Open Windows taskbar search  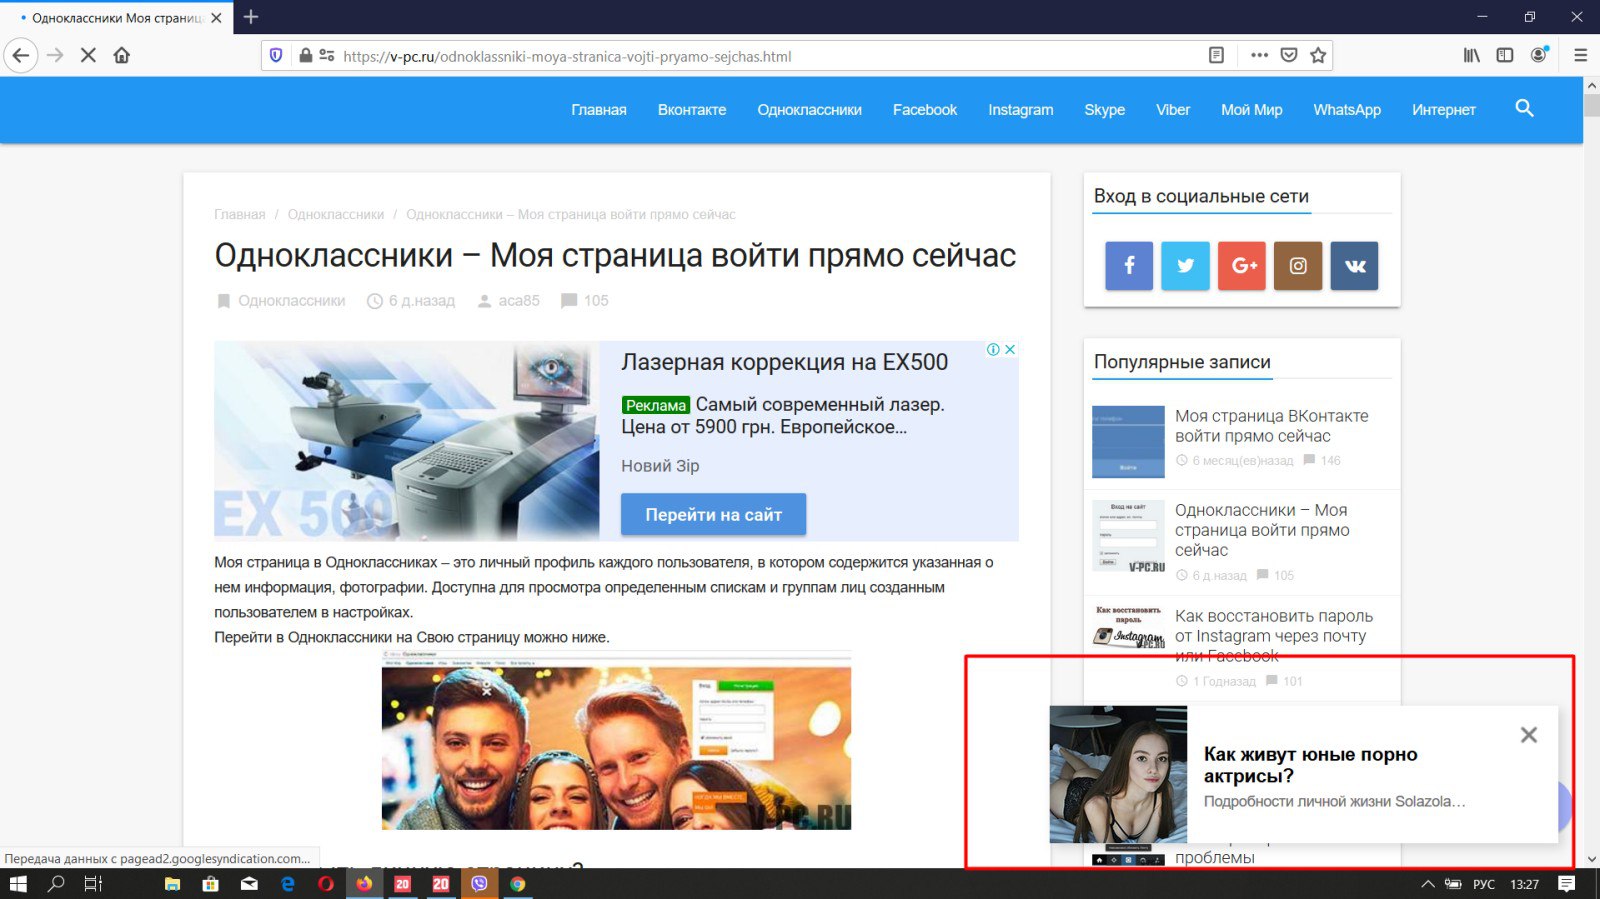tap(56, 884)
